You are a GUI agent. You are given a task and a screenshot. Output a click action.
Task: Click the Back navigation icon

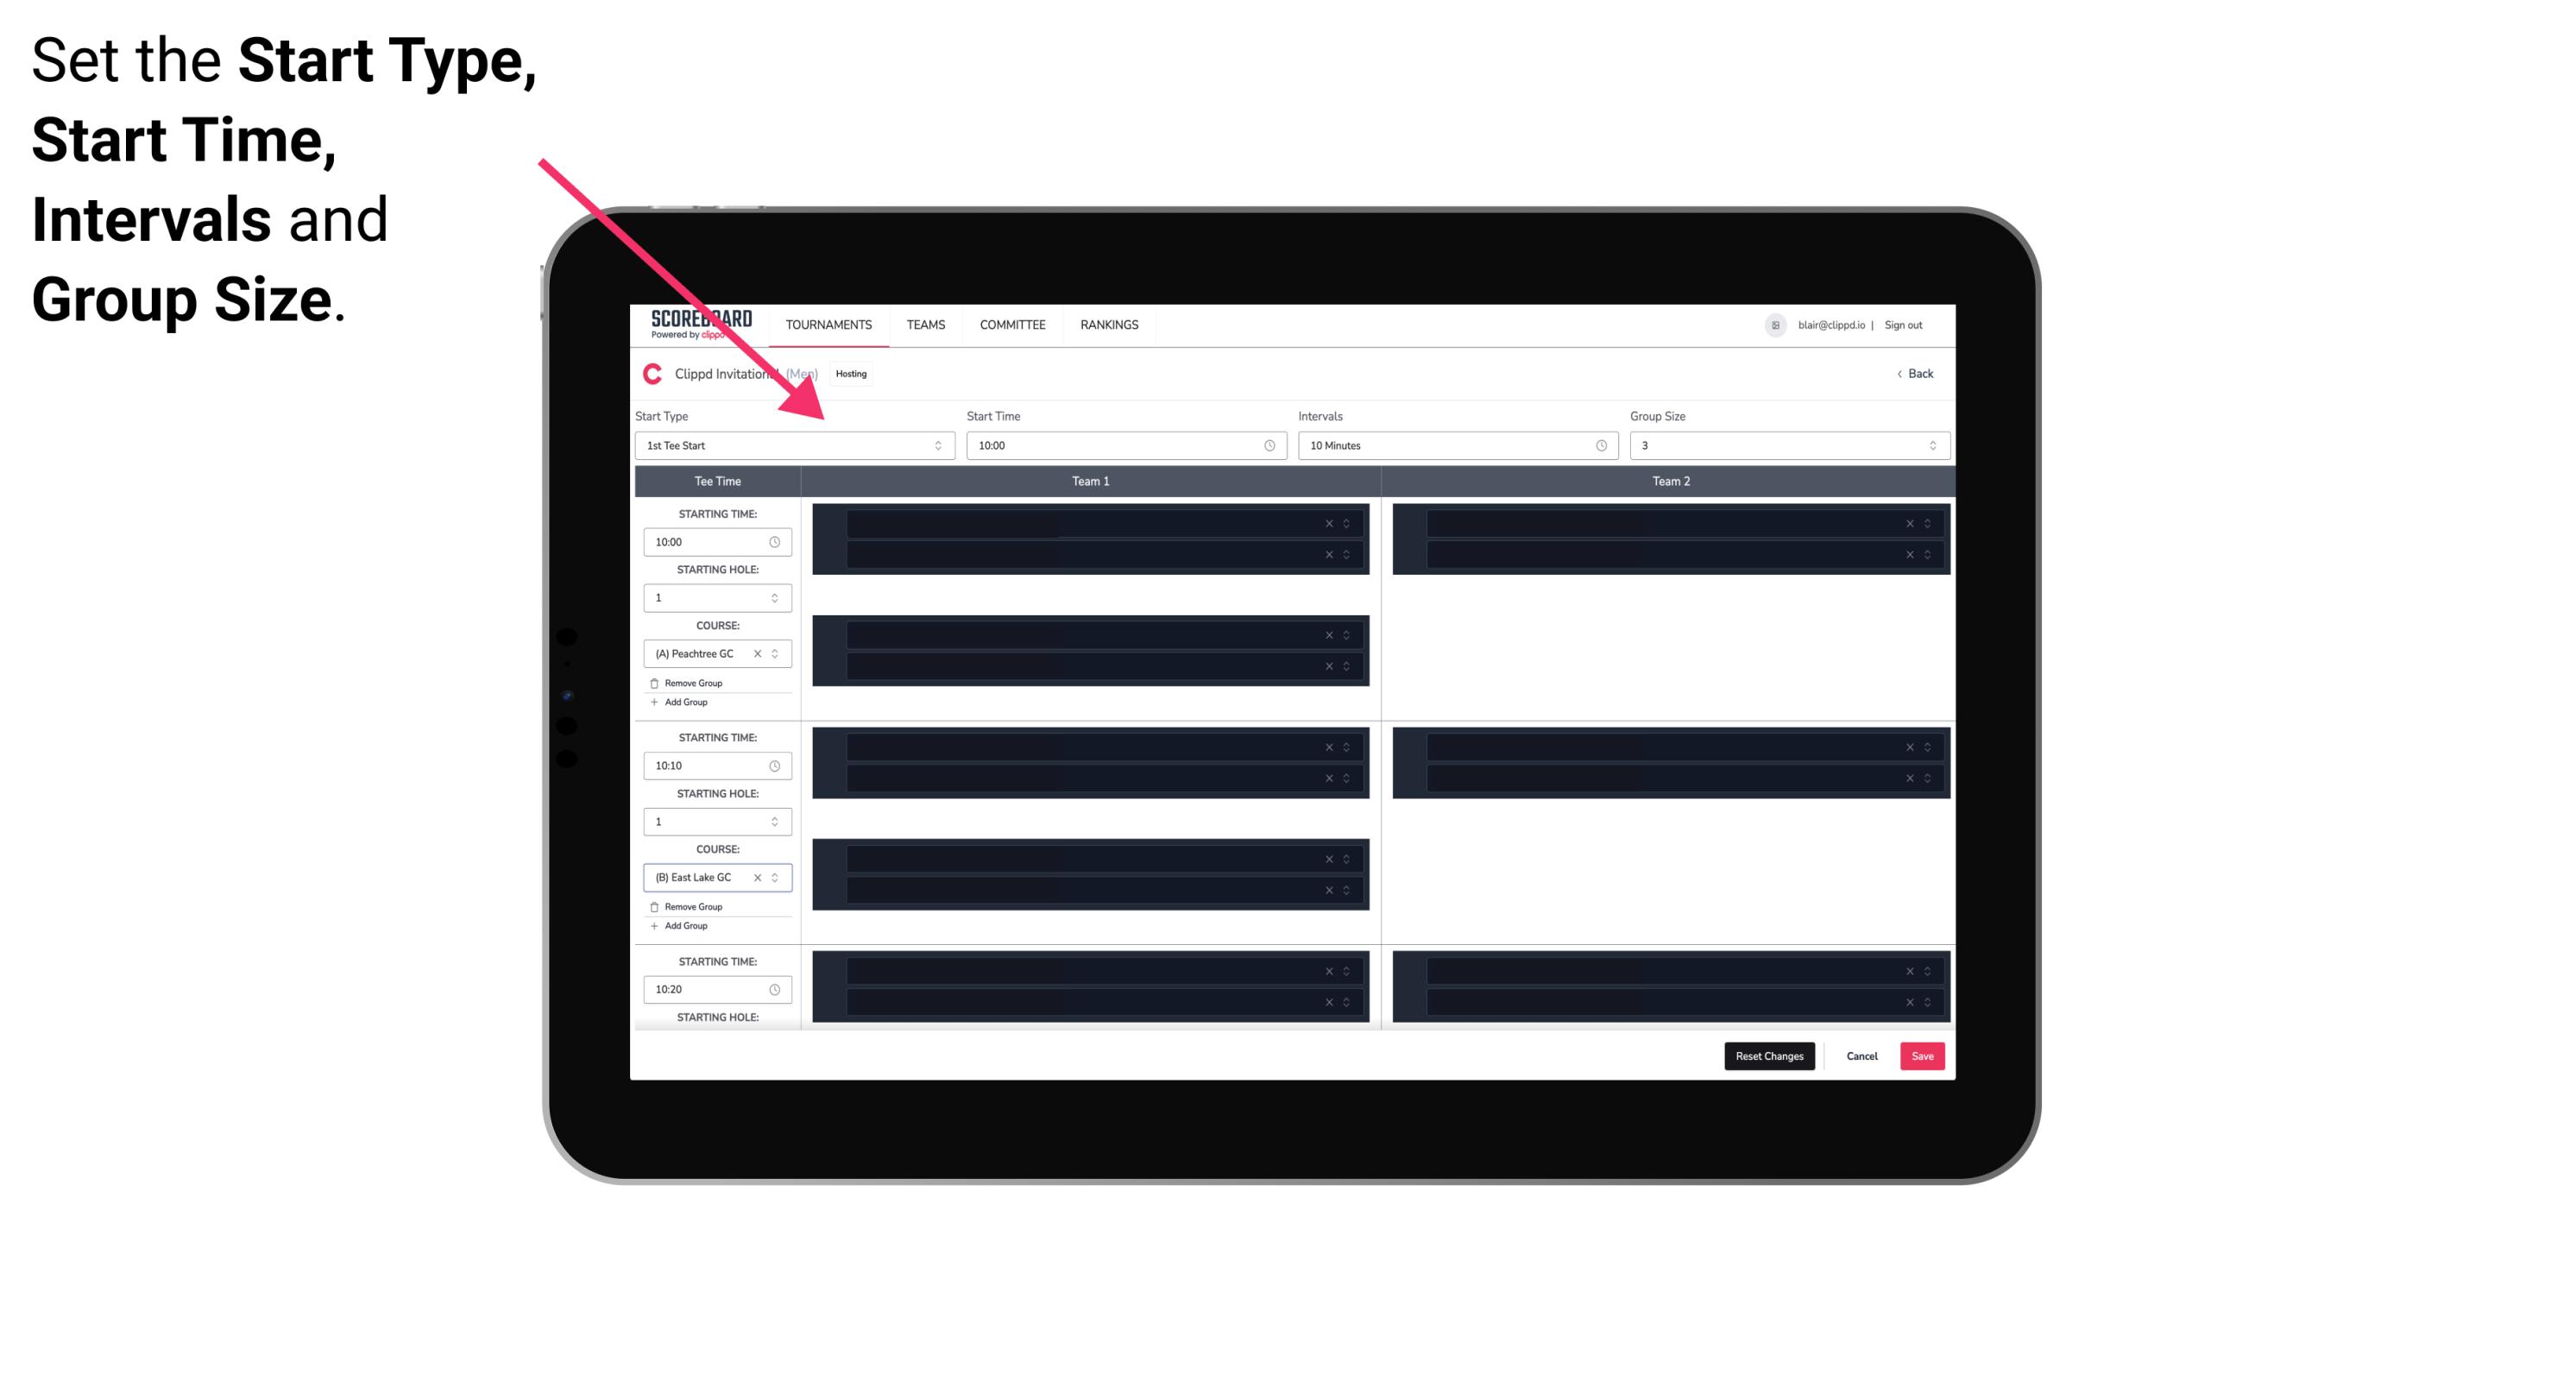1899,374
